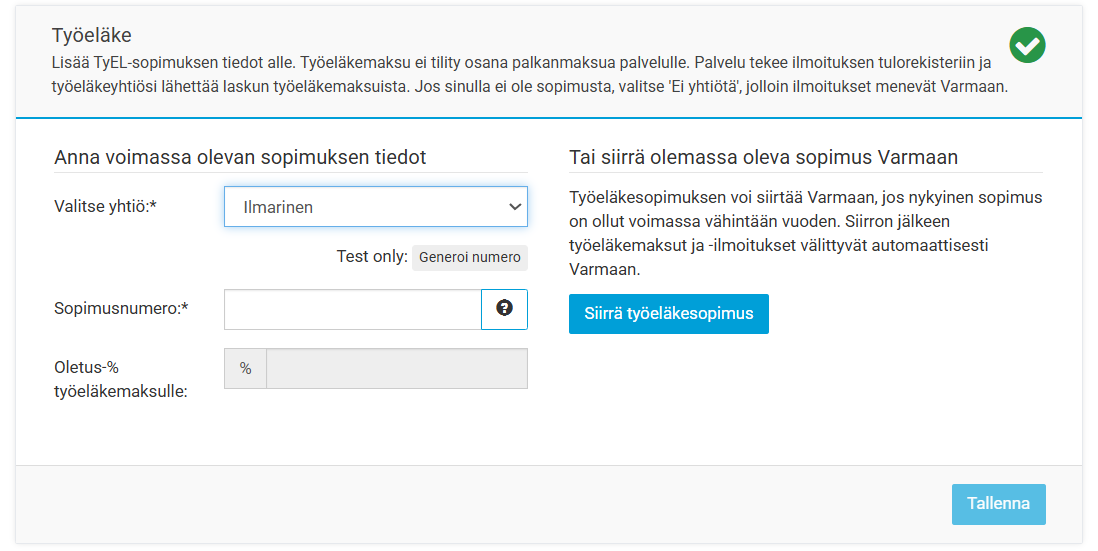Click the Valitse yhtiö label

coord(105,207)
